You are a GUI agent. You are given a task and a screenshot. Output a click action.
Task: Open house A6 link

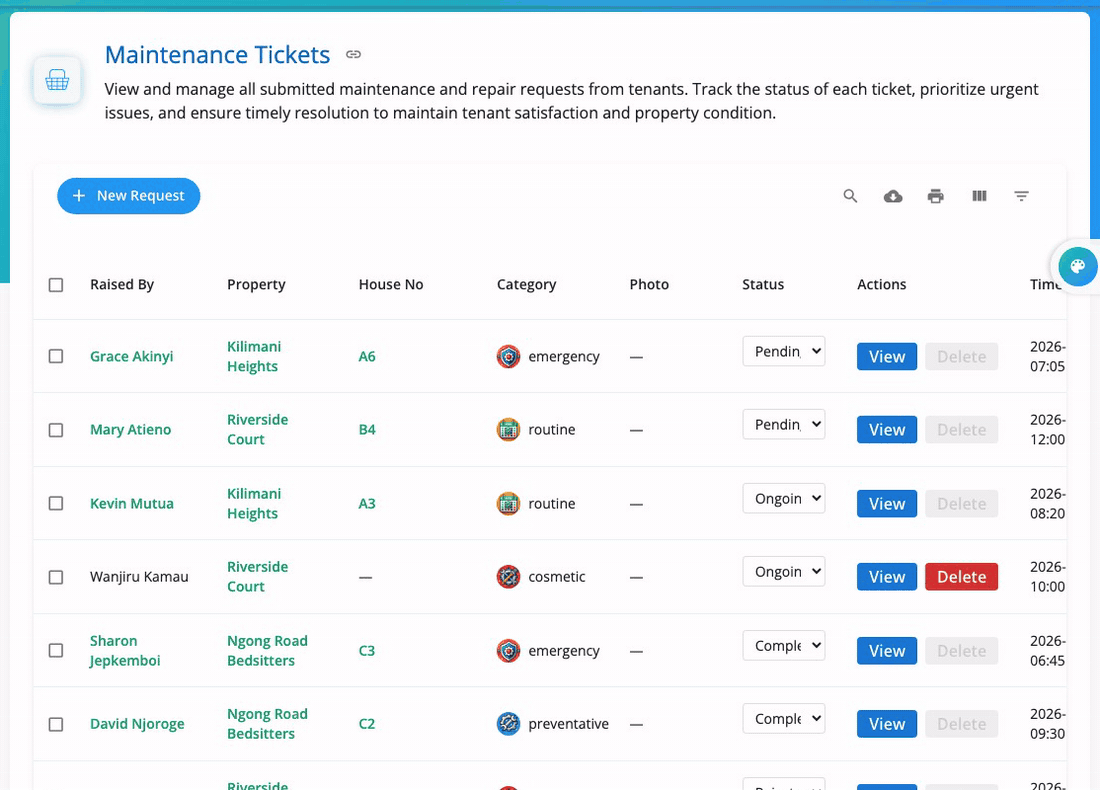[367, 356]
